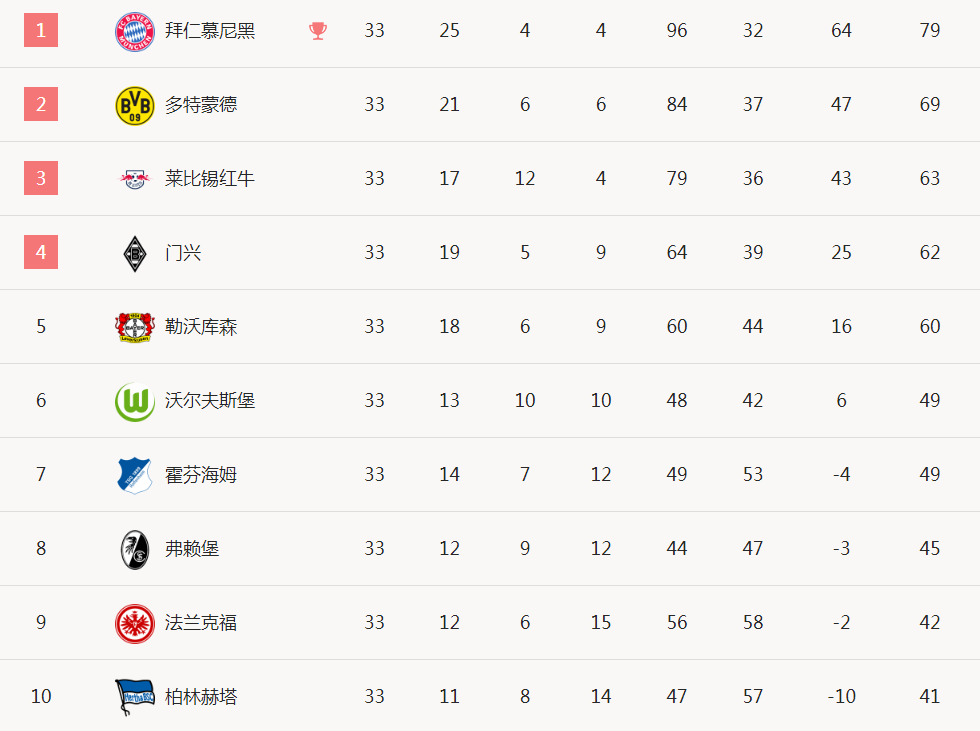Click the Eintracht Frankfurt eagle logo
Viewport: 980px width, 731px height.
click(135, 624)
